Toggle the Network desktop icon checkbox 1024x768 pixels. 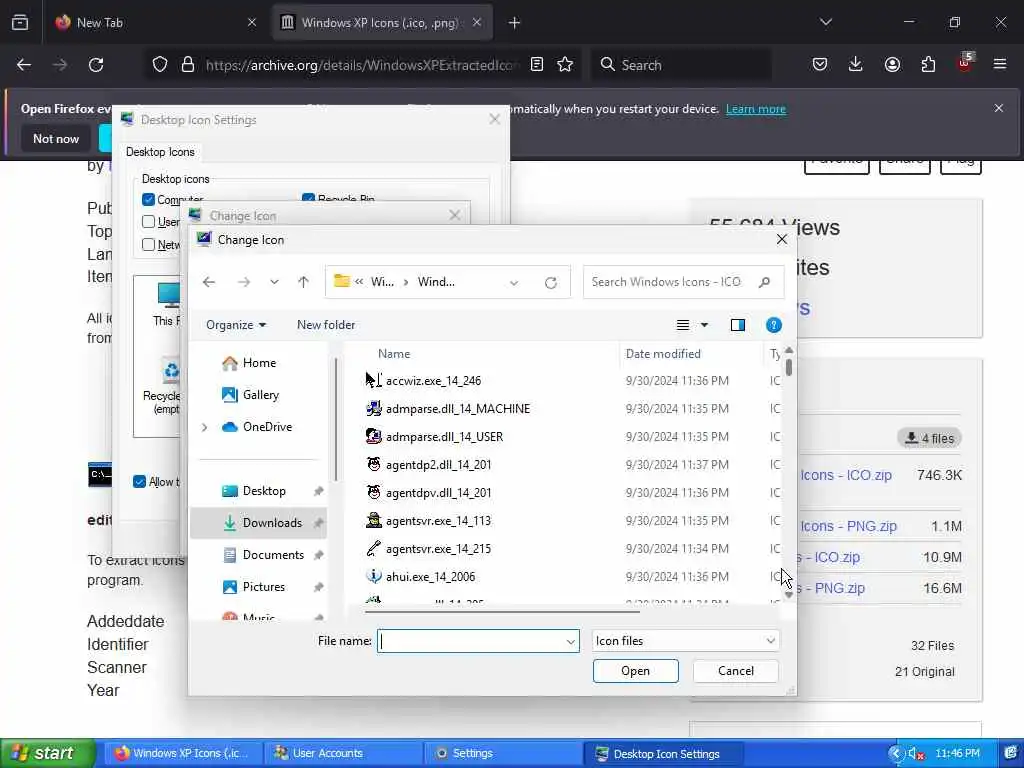click(148, 244)
